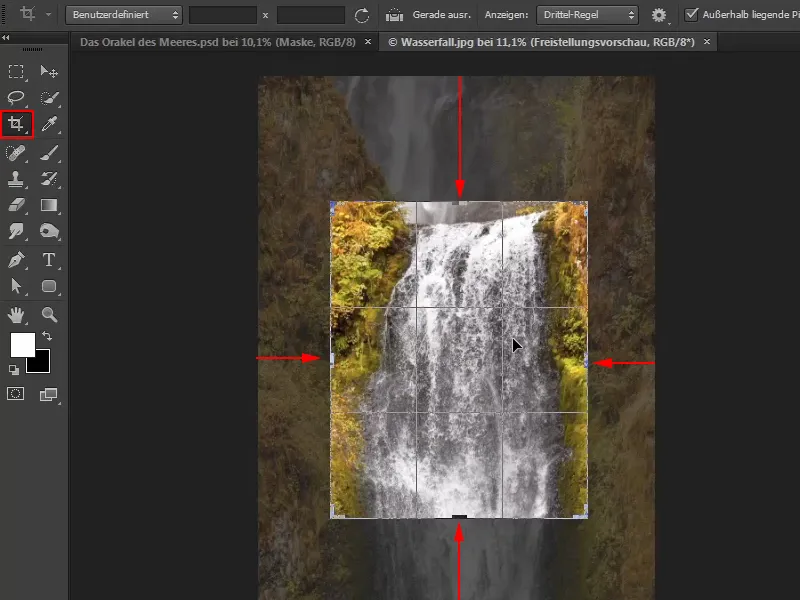The height and width of the screenshot is (600, 800).
Task: Select the Gradient tool
Action: [49, 205]
